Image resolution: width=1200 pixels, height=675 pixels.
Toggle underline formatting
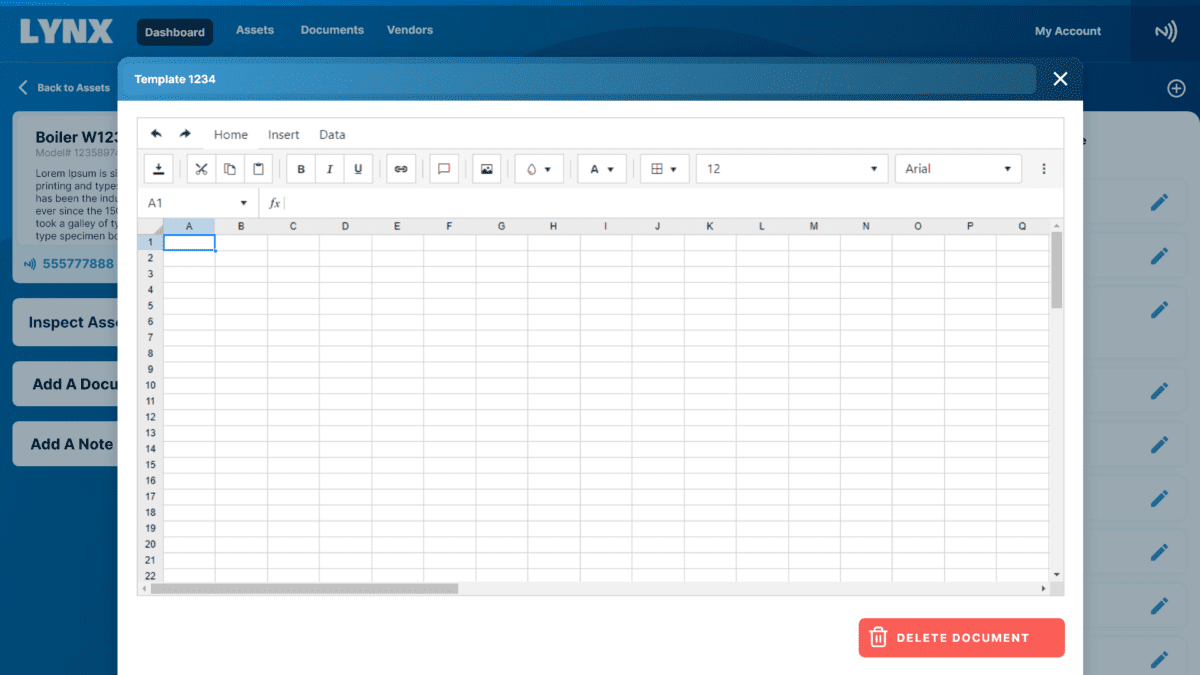click(x=358, y=169)
